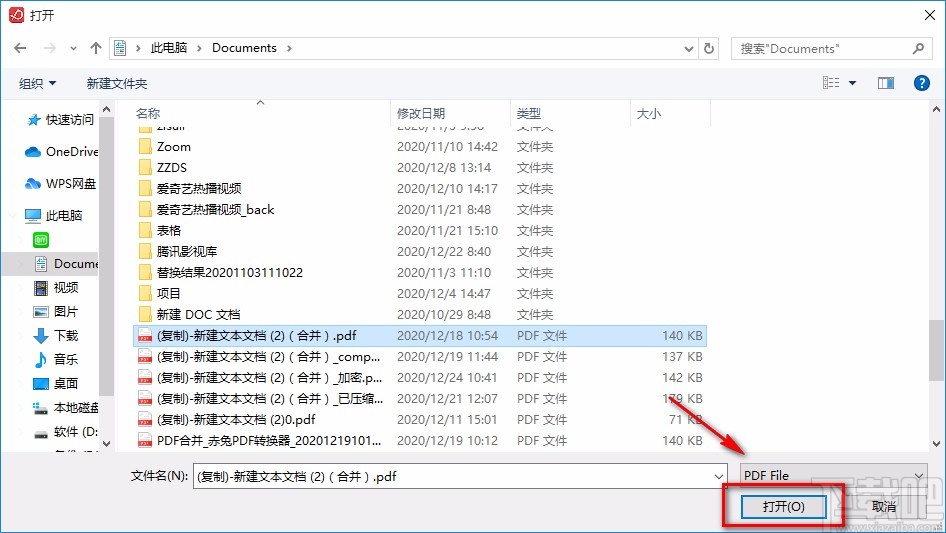Select the 本地磁盘 drive

pos(65,408)
